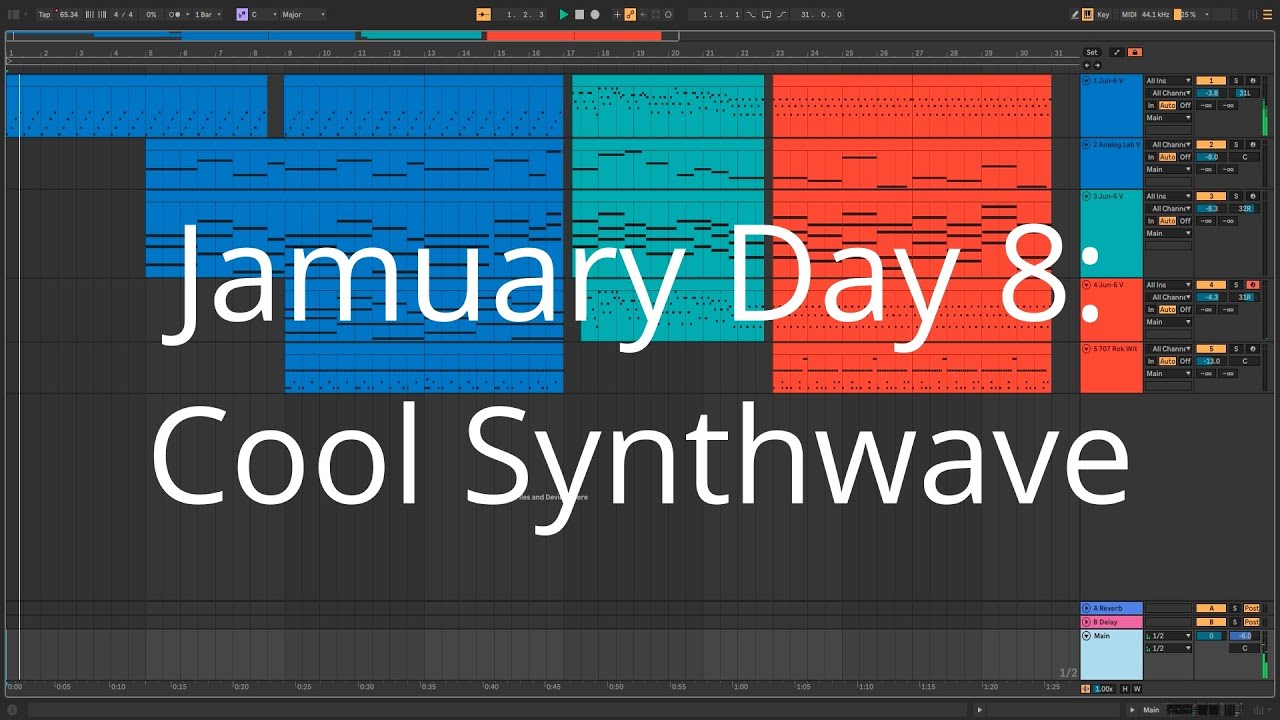
Task: Click the MIDI arrangement overdub plus icon
Action: point(617,15)
